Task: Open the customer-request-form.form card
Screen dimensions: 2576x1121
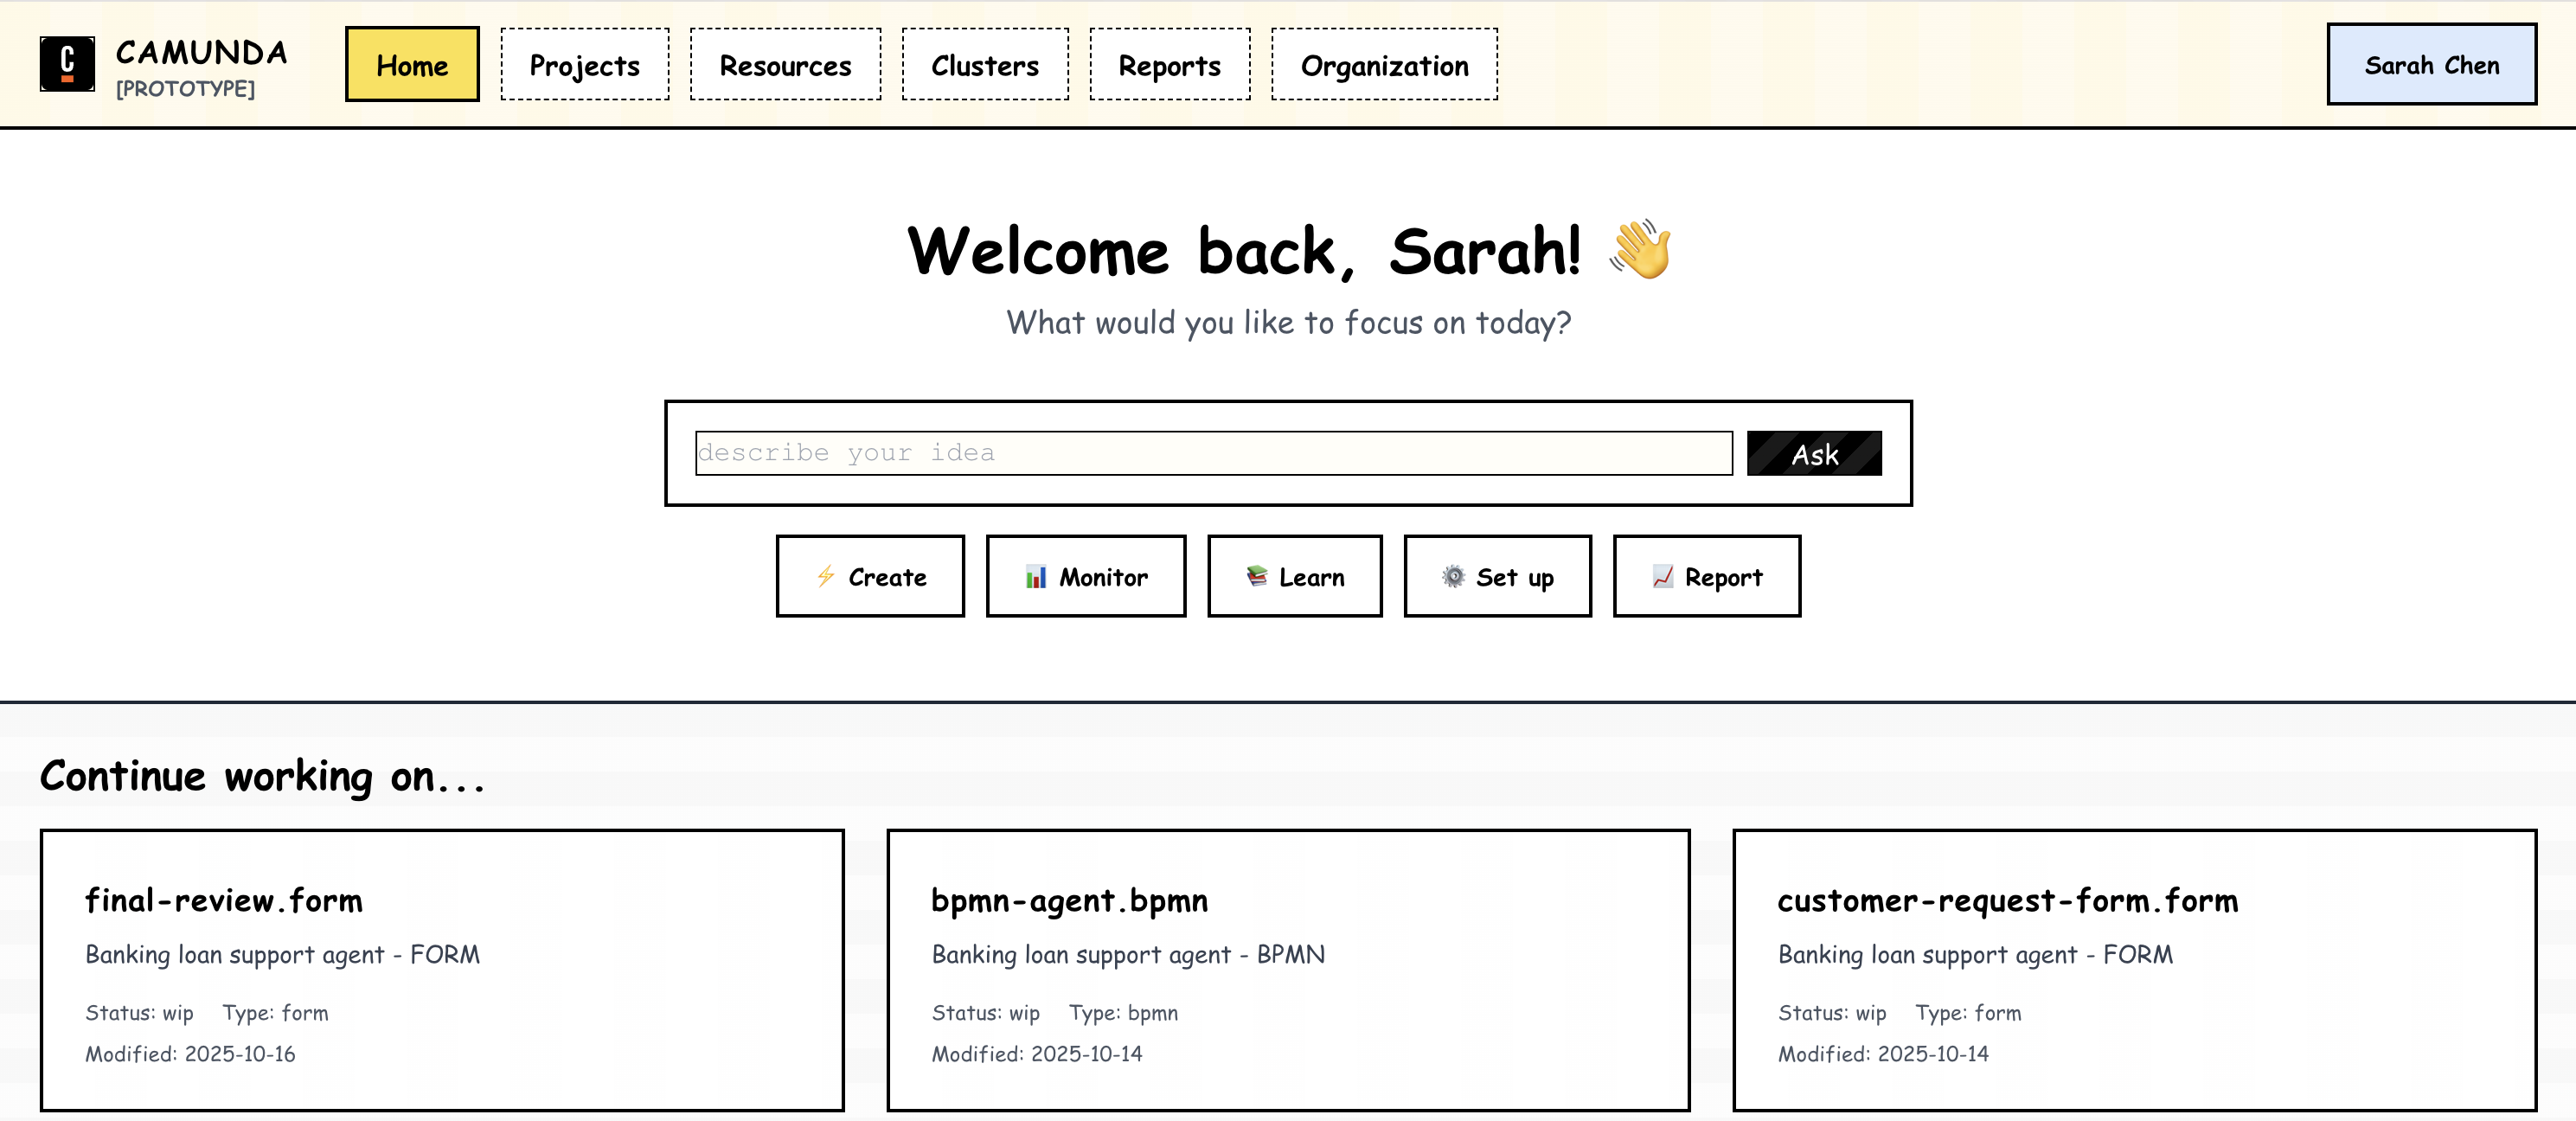Action: (x=2134, y=969)
